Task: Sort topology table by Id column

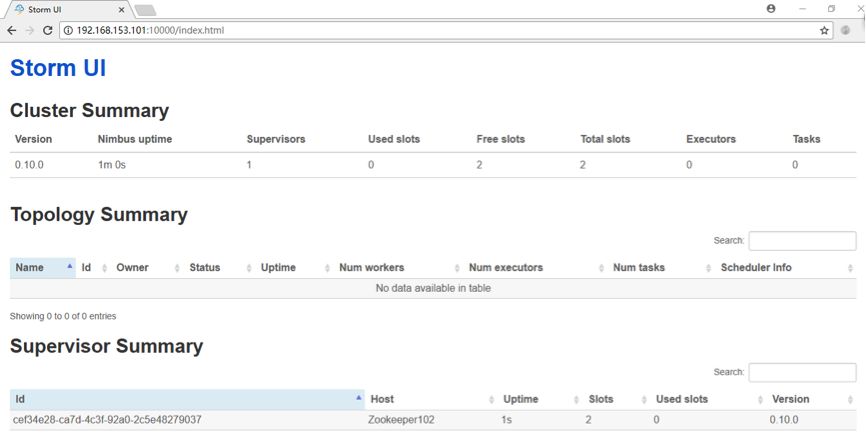Action: (93, 267)
